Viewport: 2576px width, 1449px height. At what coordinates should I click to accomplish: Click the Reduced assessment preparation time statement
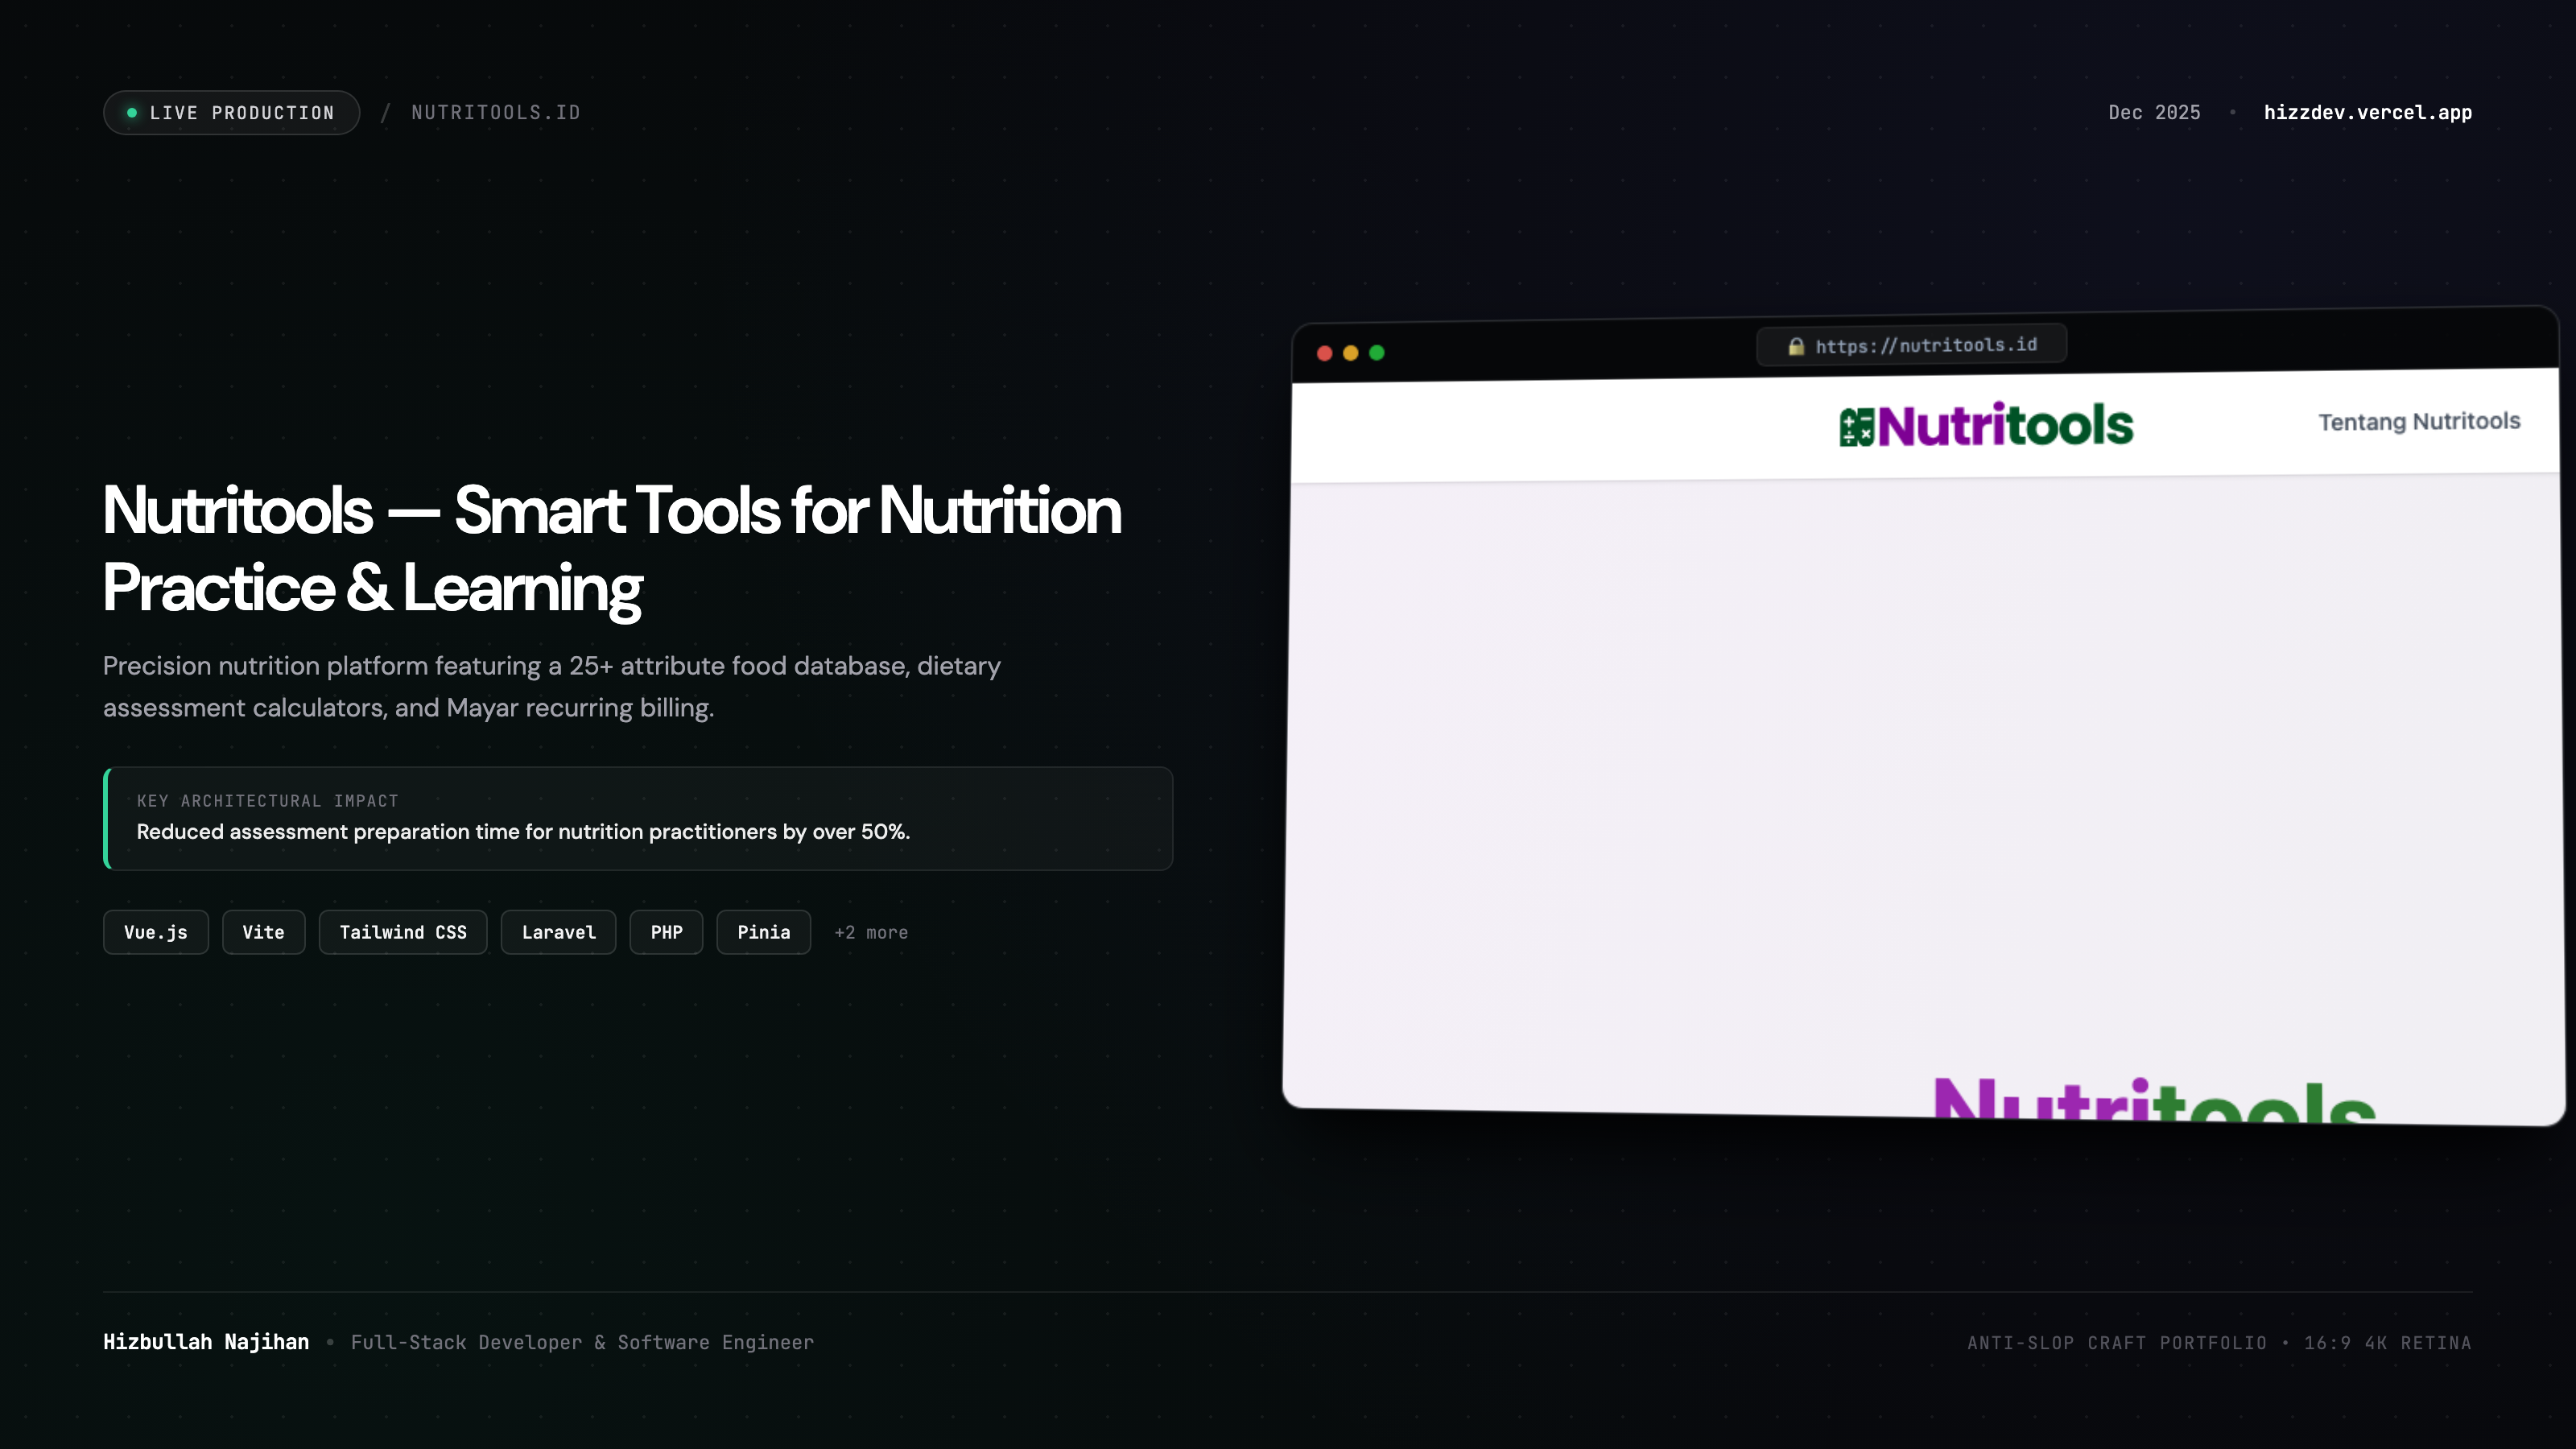[x=523, y=832]
